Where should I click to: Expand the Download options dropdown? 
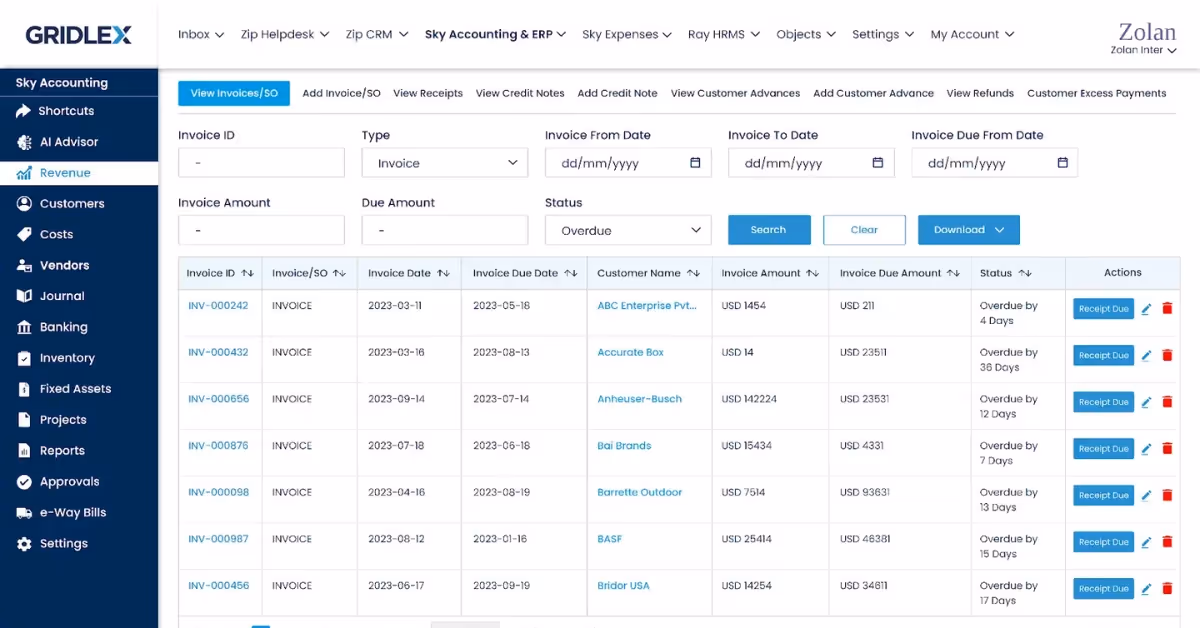coord(967,229)
